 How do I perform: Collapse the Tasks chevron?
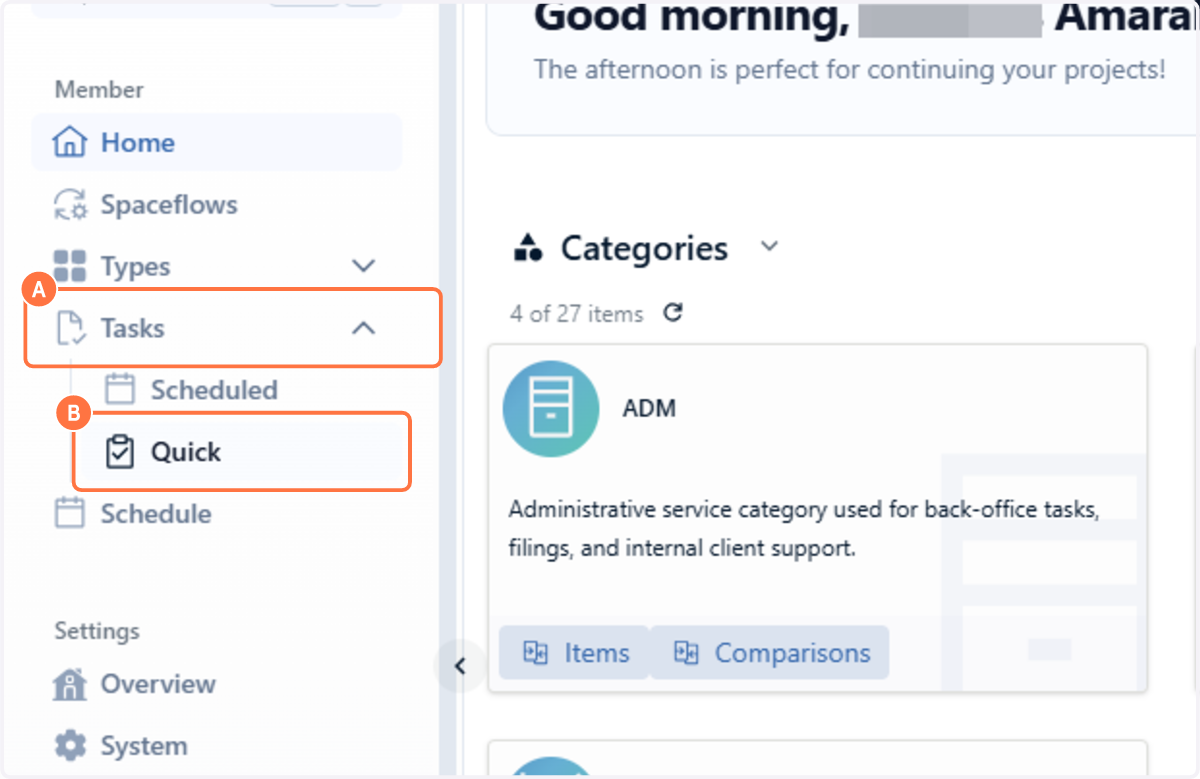[364, 328]
